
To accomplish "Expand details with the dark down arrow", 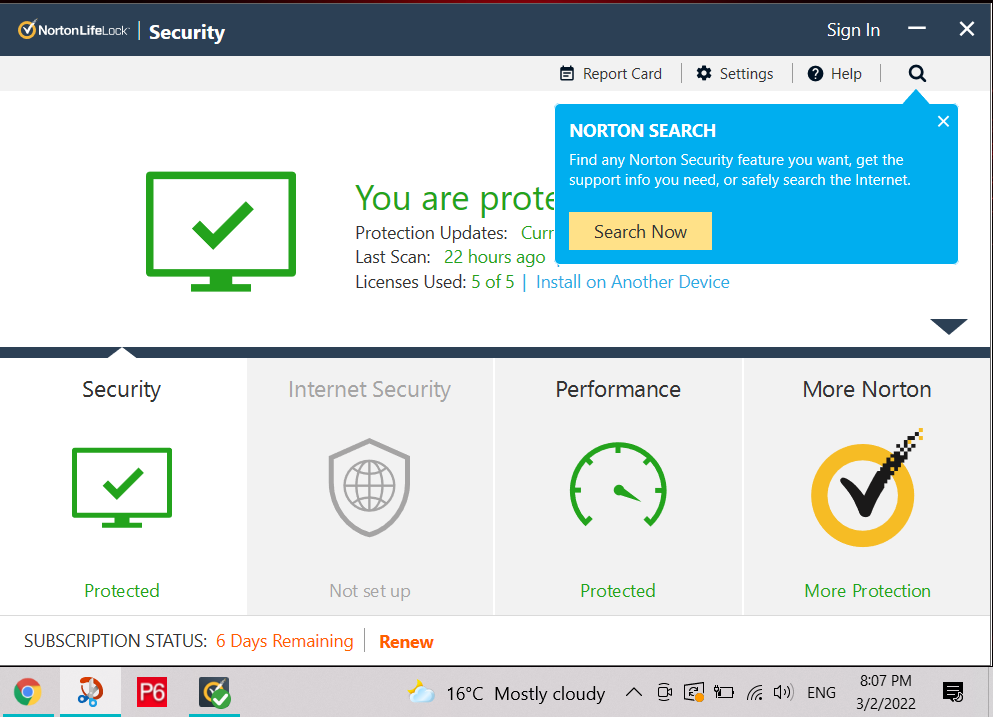I will (x=949, y=326).
